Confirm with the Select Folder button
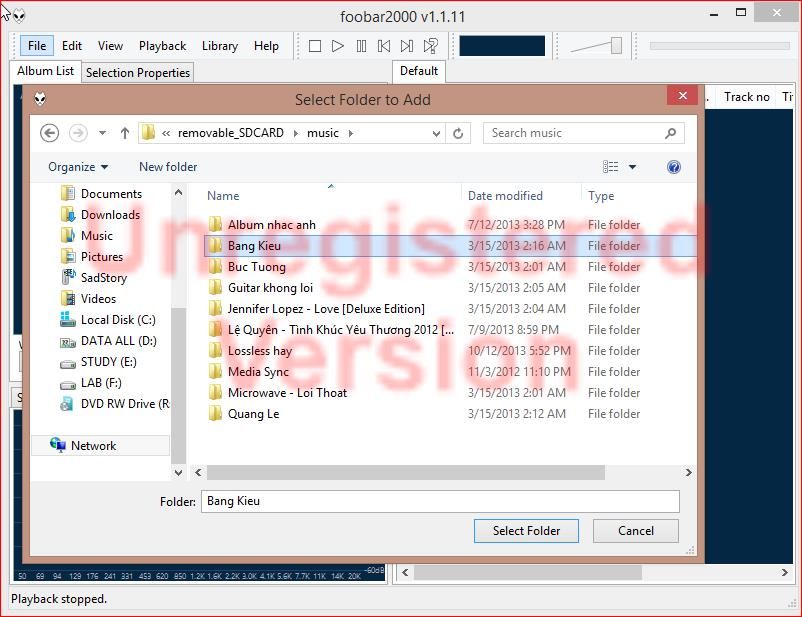802x617 pixels. coord(526,531)
